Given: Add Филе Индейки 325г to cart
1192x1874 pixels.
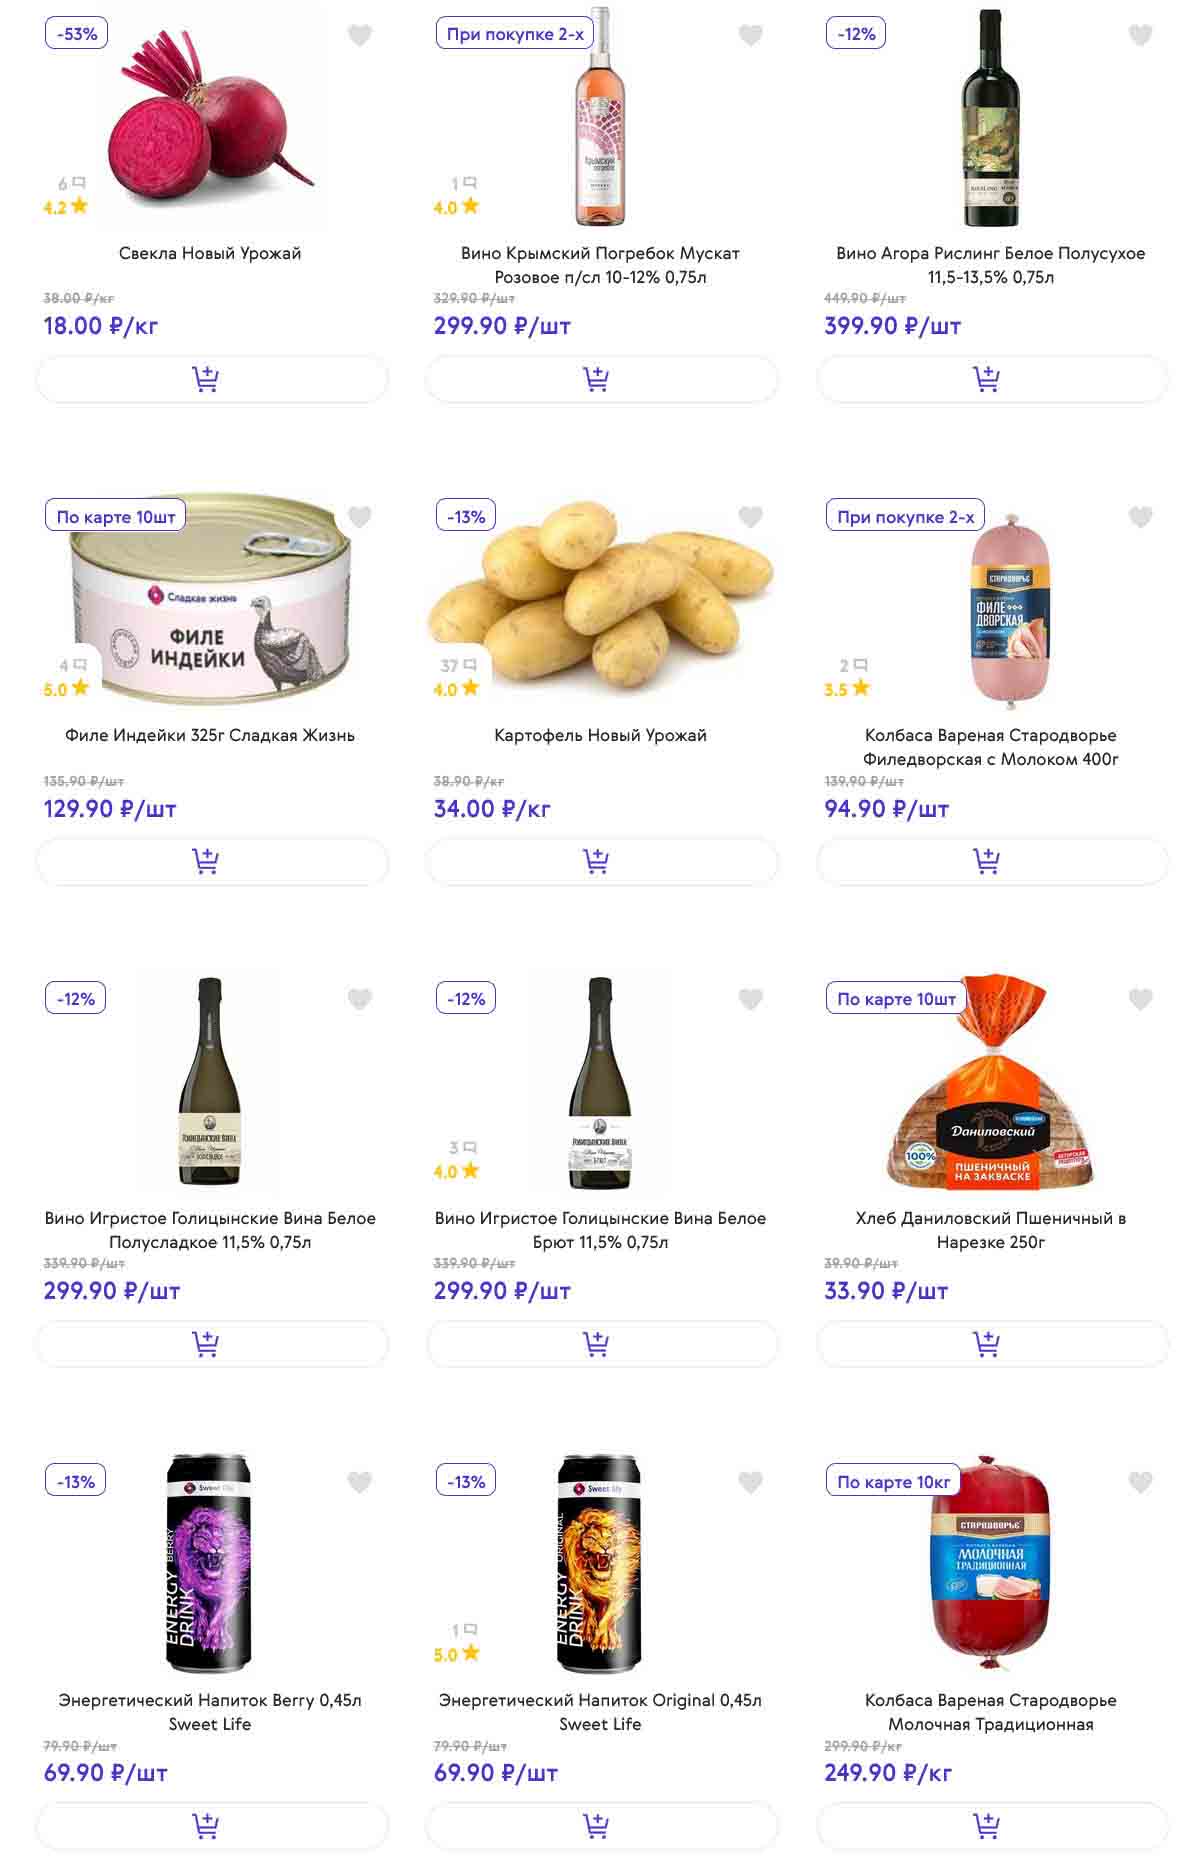Looking at the screenshot, I should (211, 861).
